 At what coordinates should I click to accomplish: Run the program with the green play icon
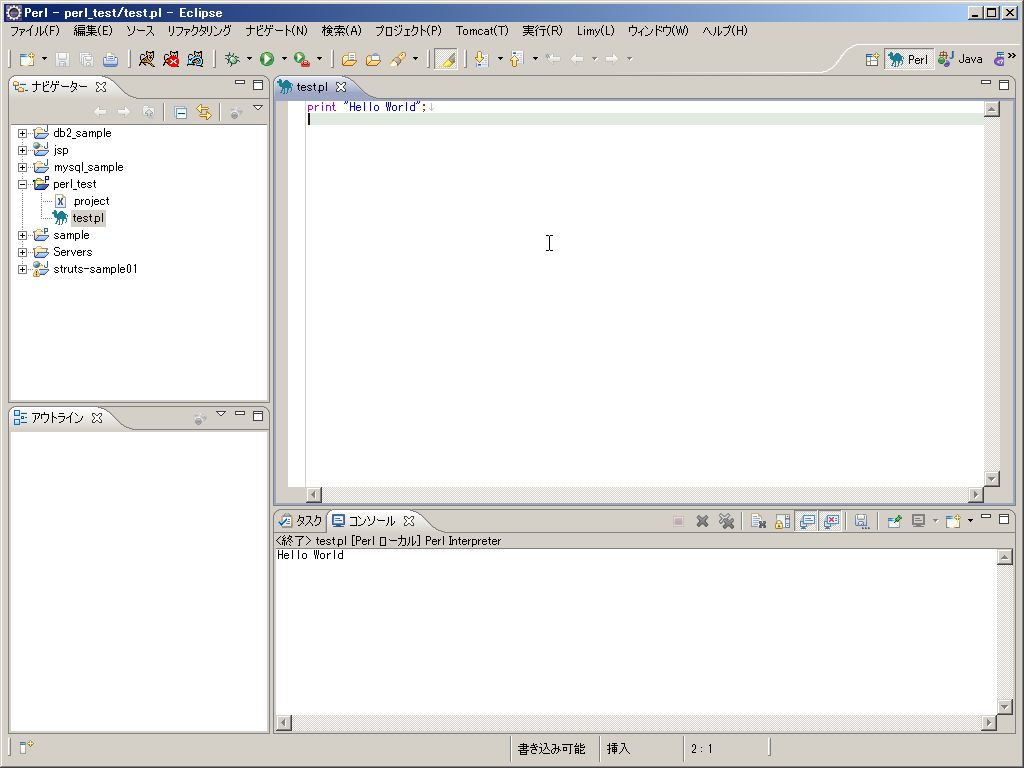point(267,59)
